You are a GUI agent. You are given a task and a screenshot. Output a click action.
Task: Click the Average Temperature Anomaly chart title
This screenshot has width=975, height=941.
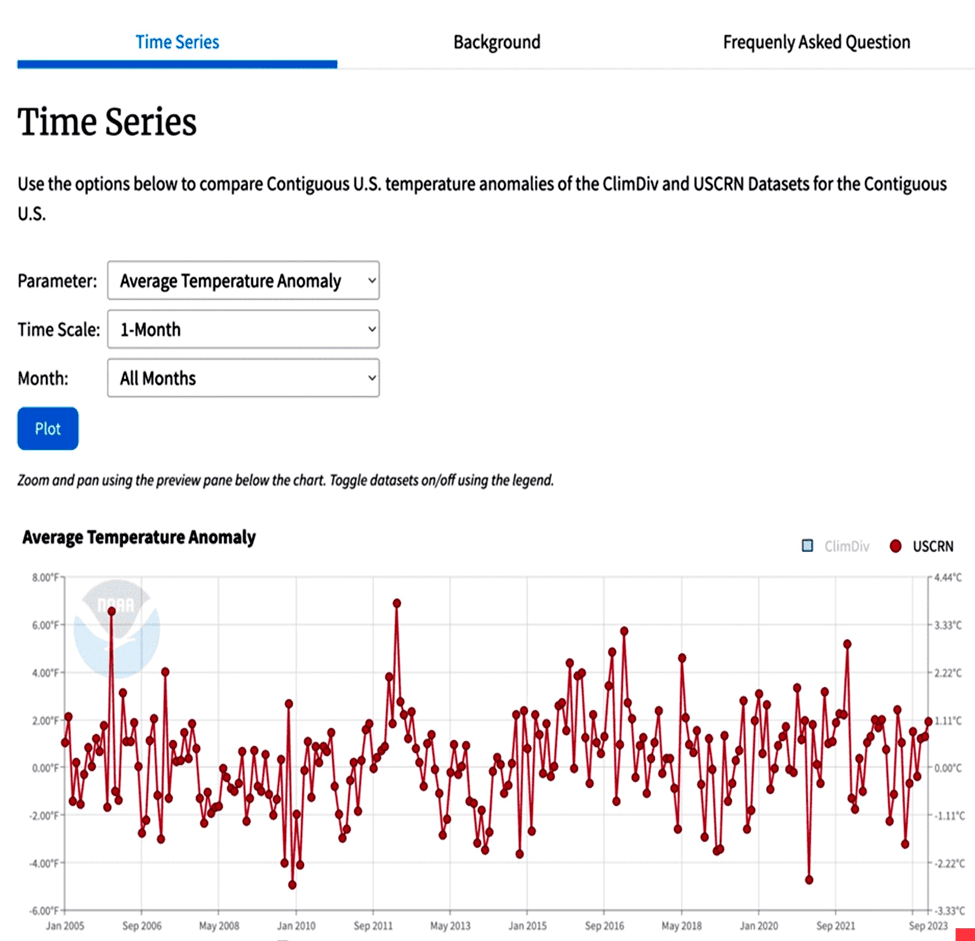(139, 537)
